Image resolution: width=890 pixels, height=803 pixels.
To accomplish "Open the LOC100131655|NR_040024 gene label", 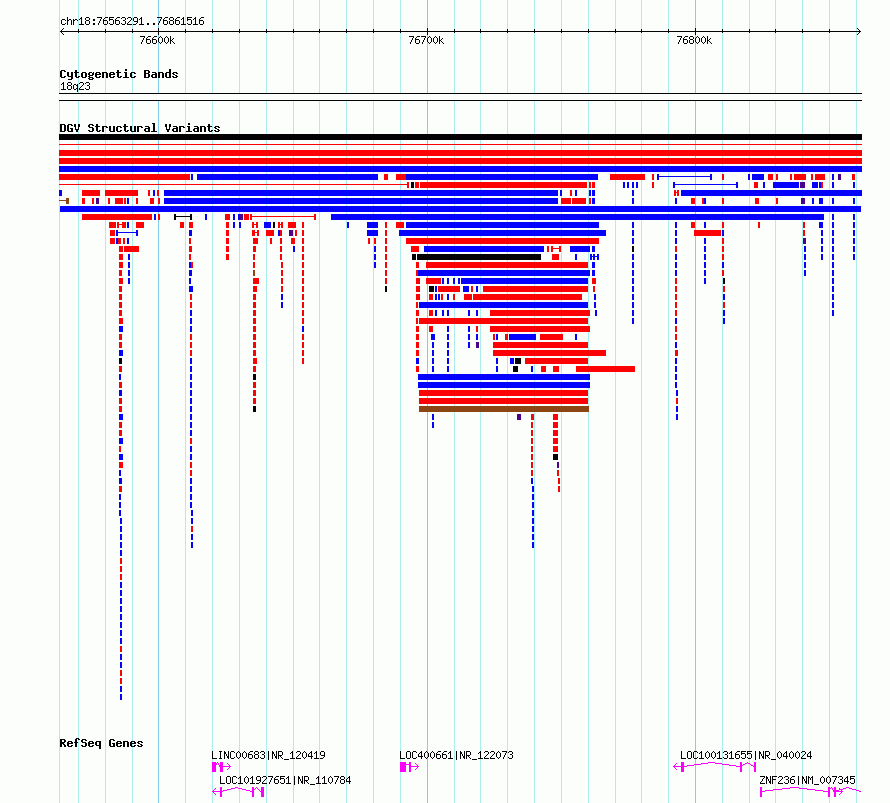I will point(746,755).
